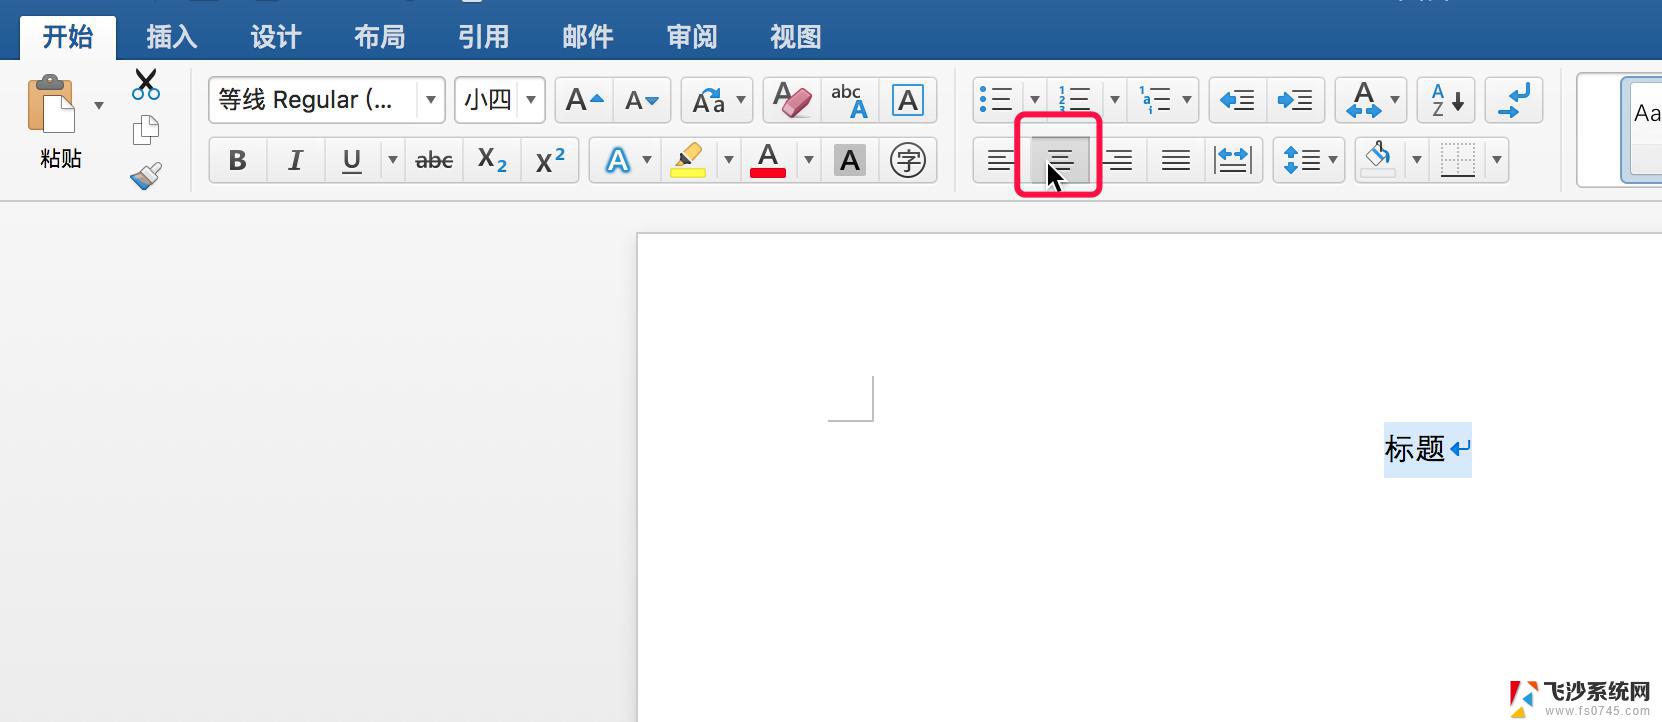The image size is (1662, 722).
Task: Click the Change Case Aa button
Action: tap(708, 100)
